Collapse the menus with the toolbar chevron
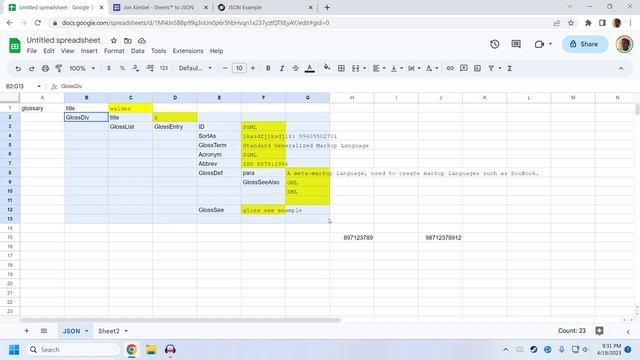This screenshot has width=640, height=360. click(x=621, y=69)
